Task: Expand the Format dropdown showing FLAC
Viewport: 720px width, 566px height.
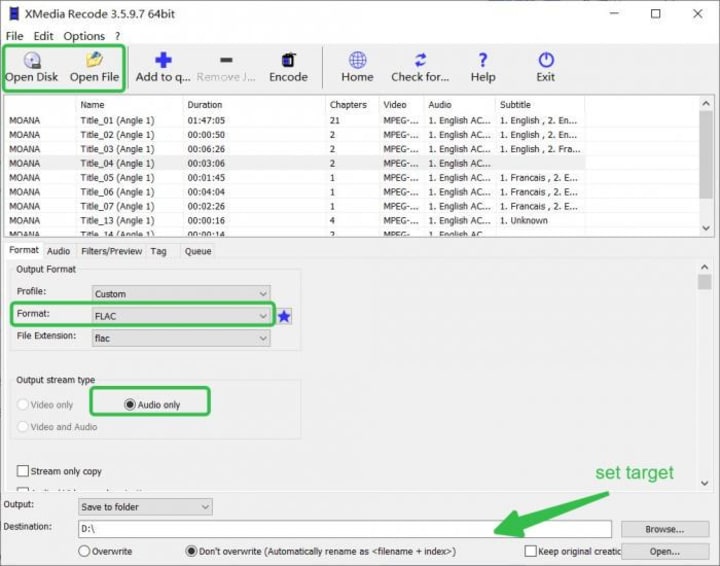Action: [x=181, y=316]
